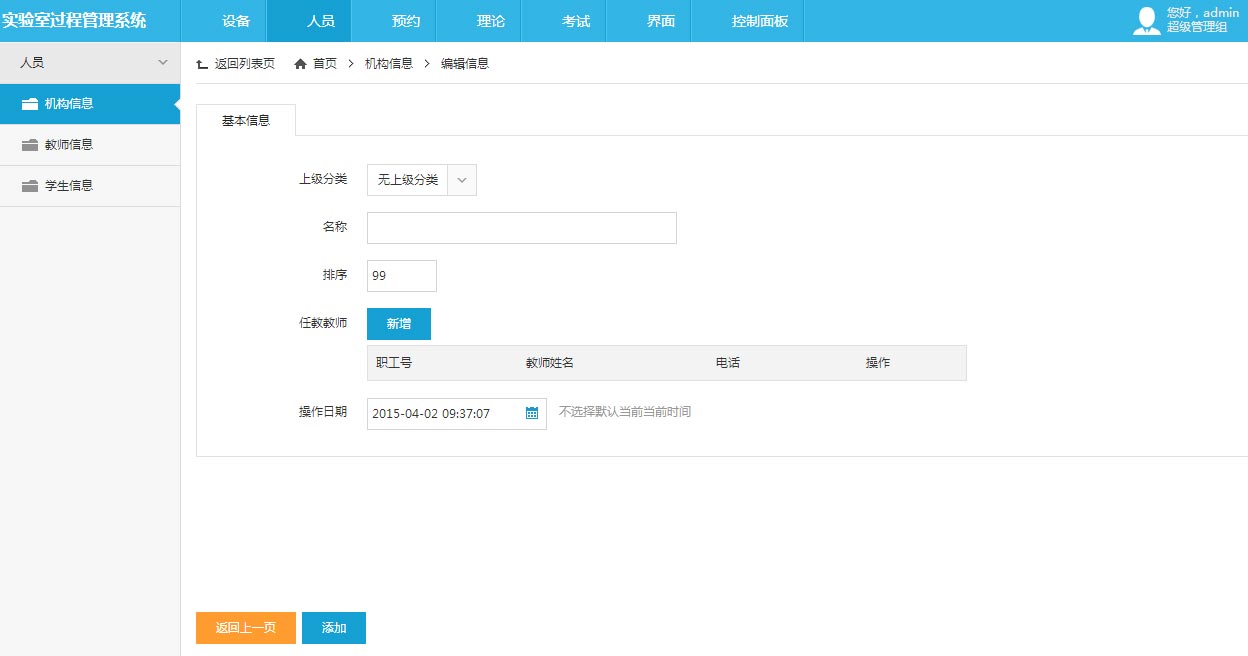This screenshot has width=1248, height=656.
Task: Collapse the 人员 sidebar section
Action: pos(163,63)
